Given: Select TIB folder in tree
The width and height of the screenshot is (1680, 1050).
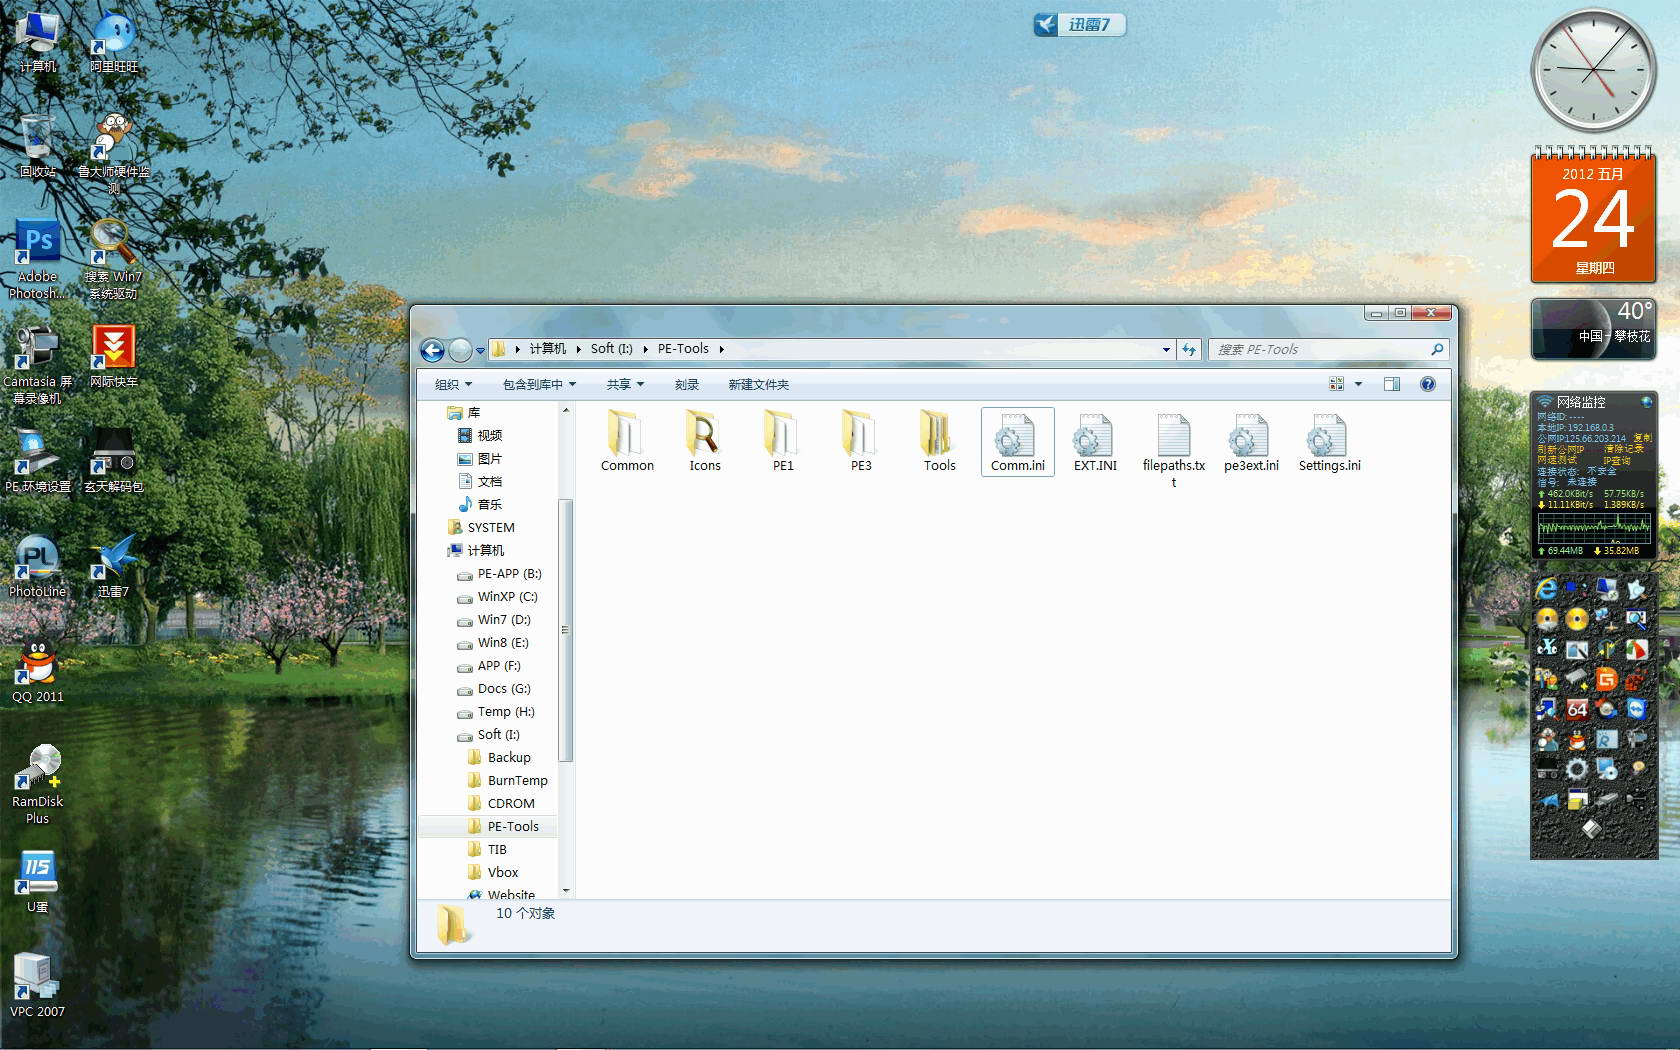Looking at the screenshot, I should click(x=488, y=849).
